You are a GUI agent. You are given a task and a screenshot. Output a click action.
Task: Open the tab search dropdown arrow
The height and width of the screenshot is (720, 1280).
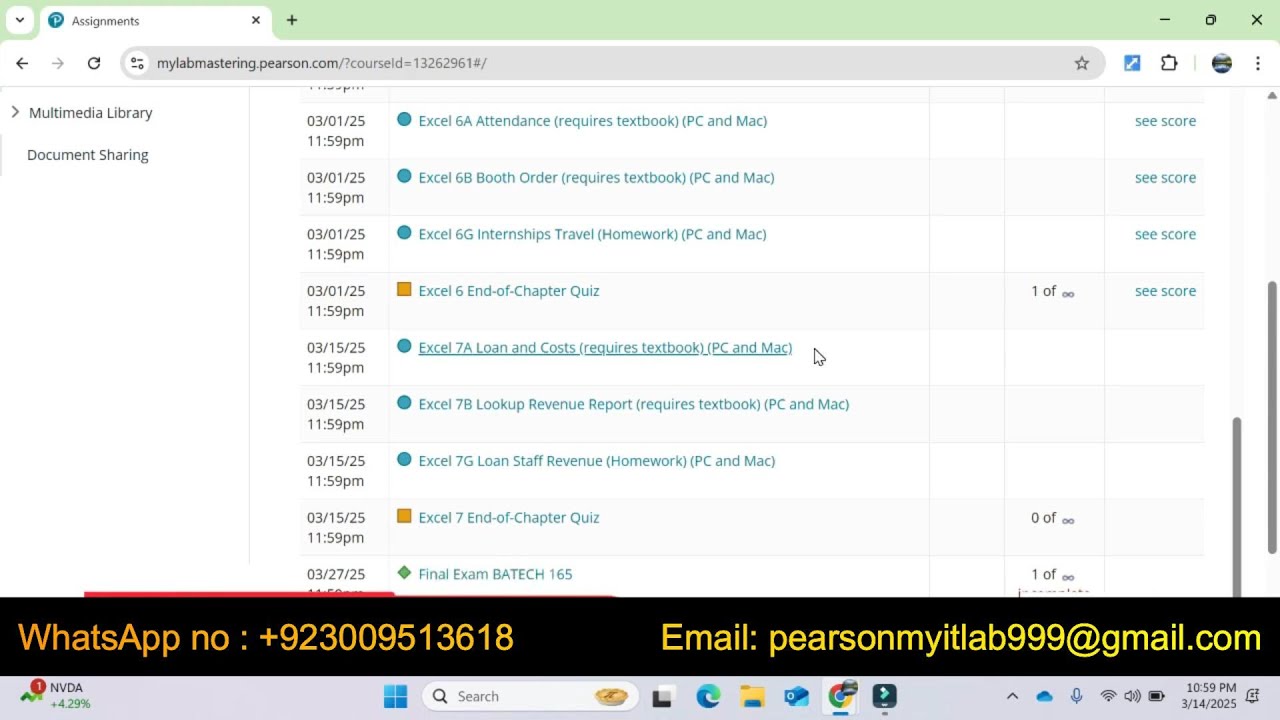(19, 20)
